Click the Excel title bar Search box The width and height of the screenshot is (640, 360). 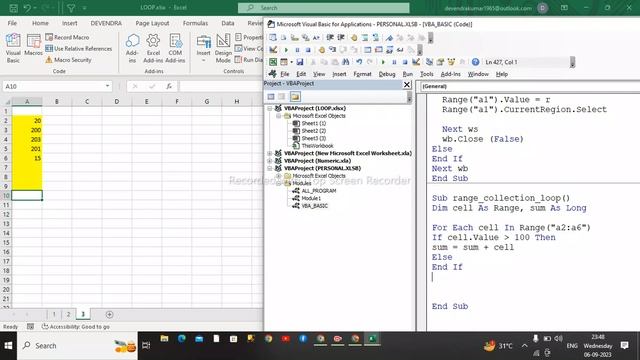pos(324,8)
